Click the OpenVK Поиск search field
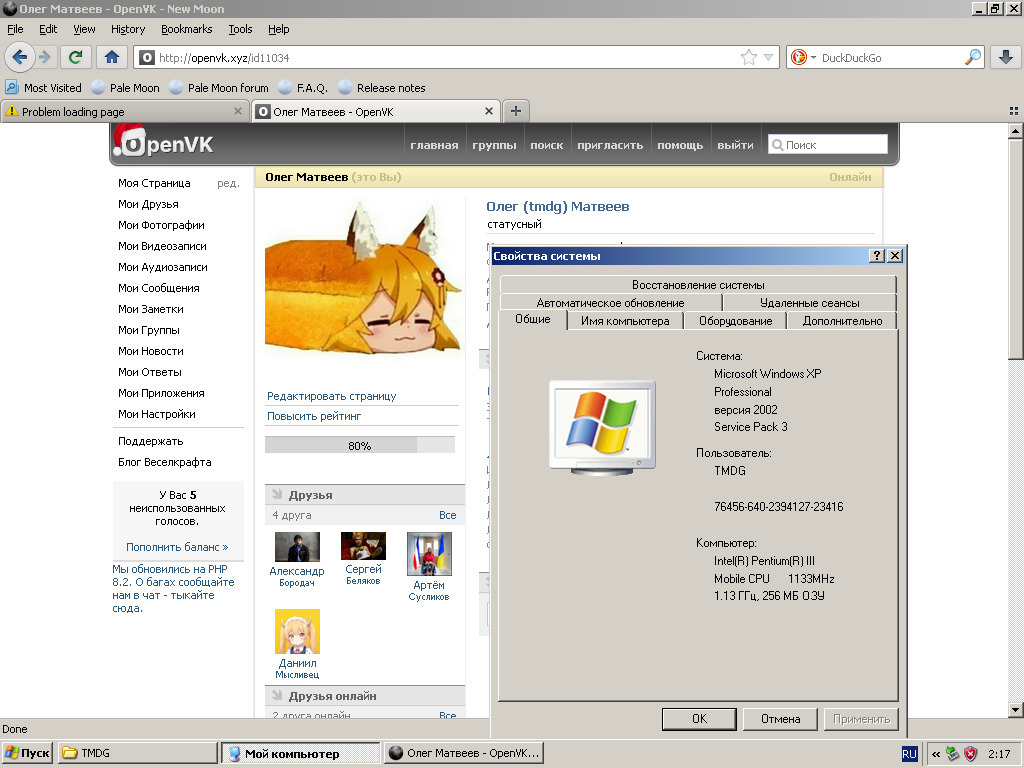 828,145
